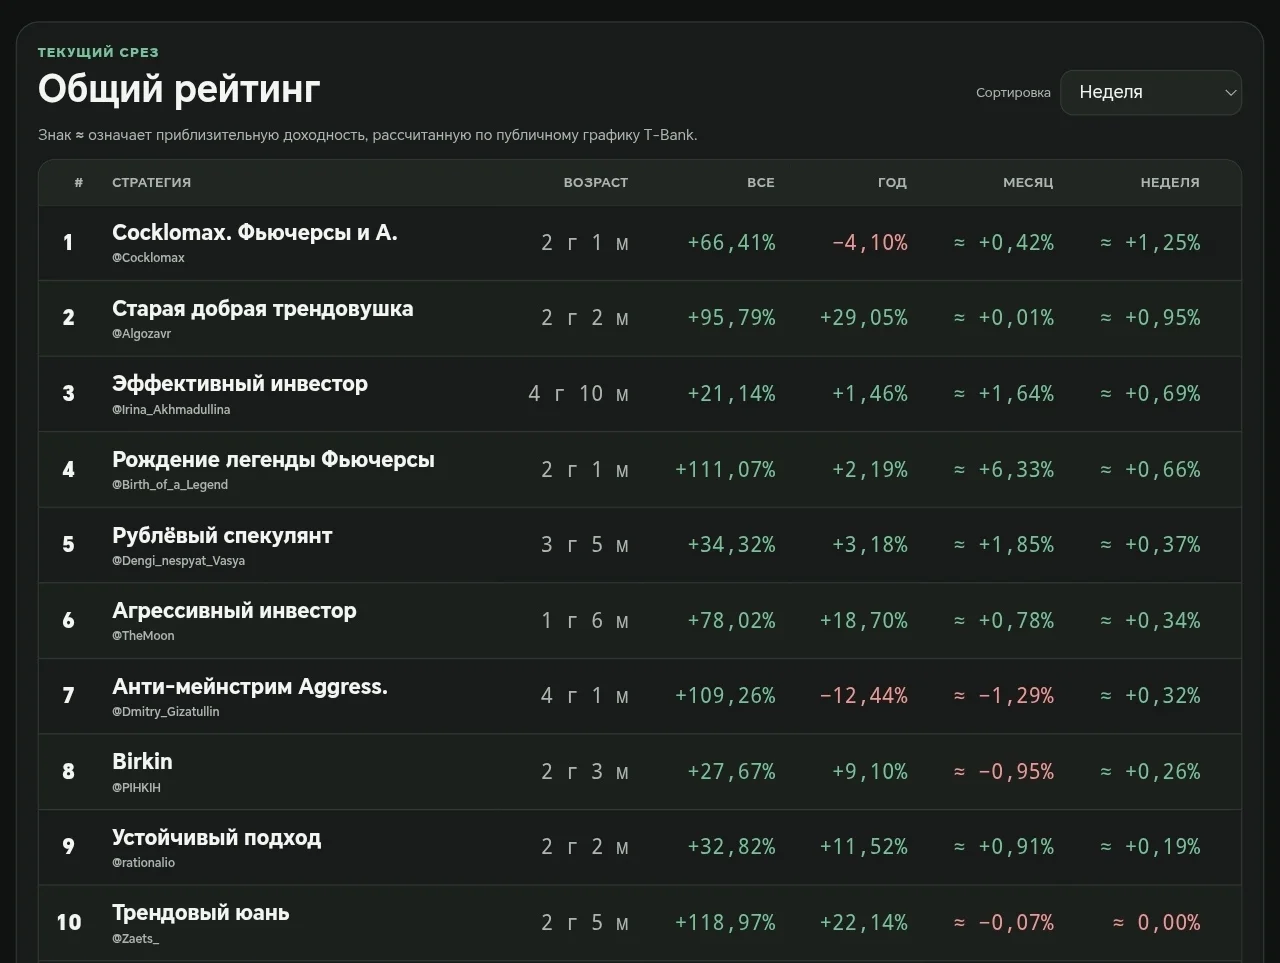This screenshot has width=1280, height=963.
Task: Click the all-time return +66,41%
Action: 731,242
